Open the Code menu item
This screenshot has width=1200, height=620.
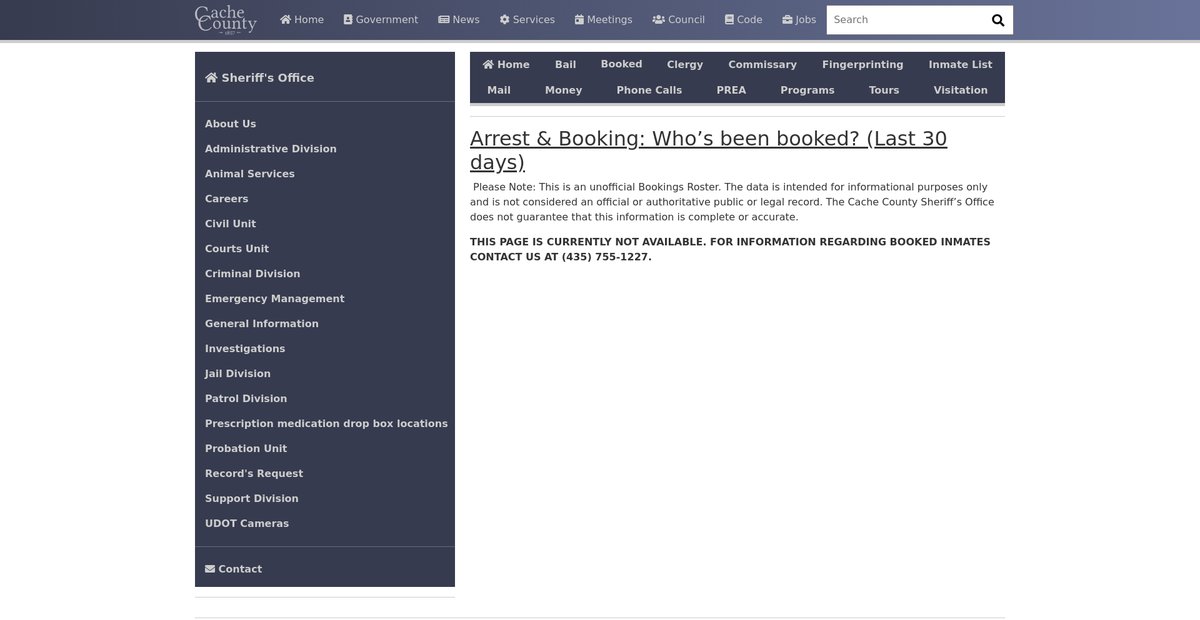click(743, 20)
